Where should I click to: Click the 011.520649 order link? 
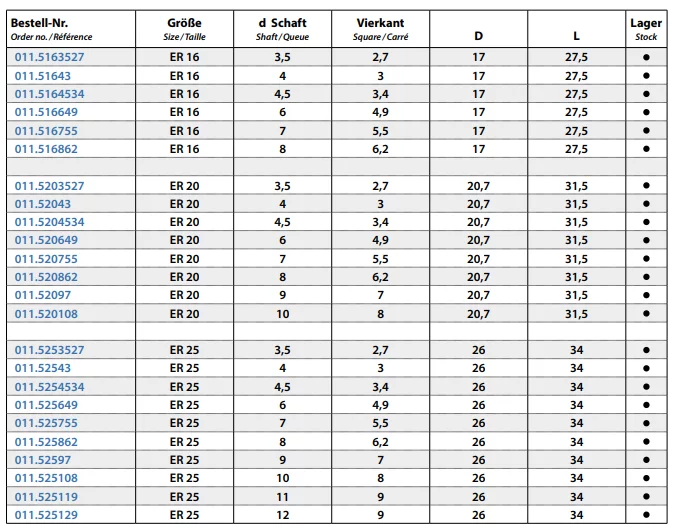coord(46,240)
